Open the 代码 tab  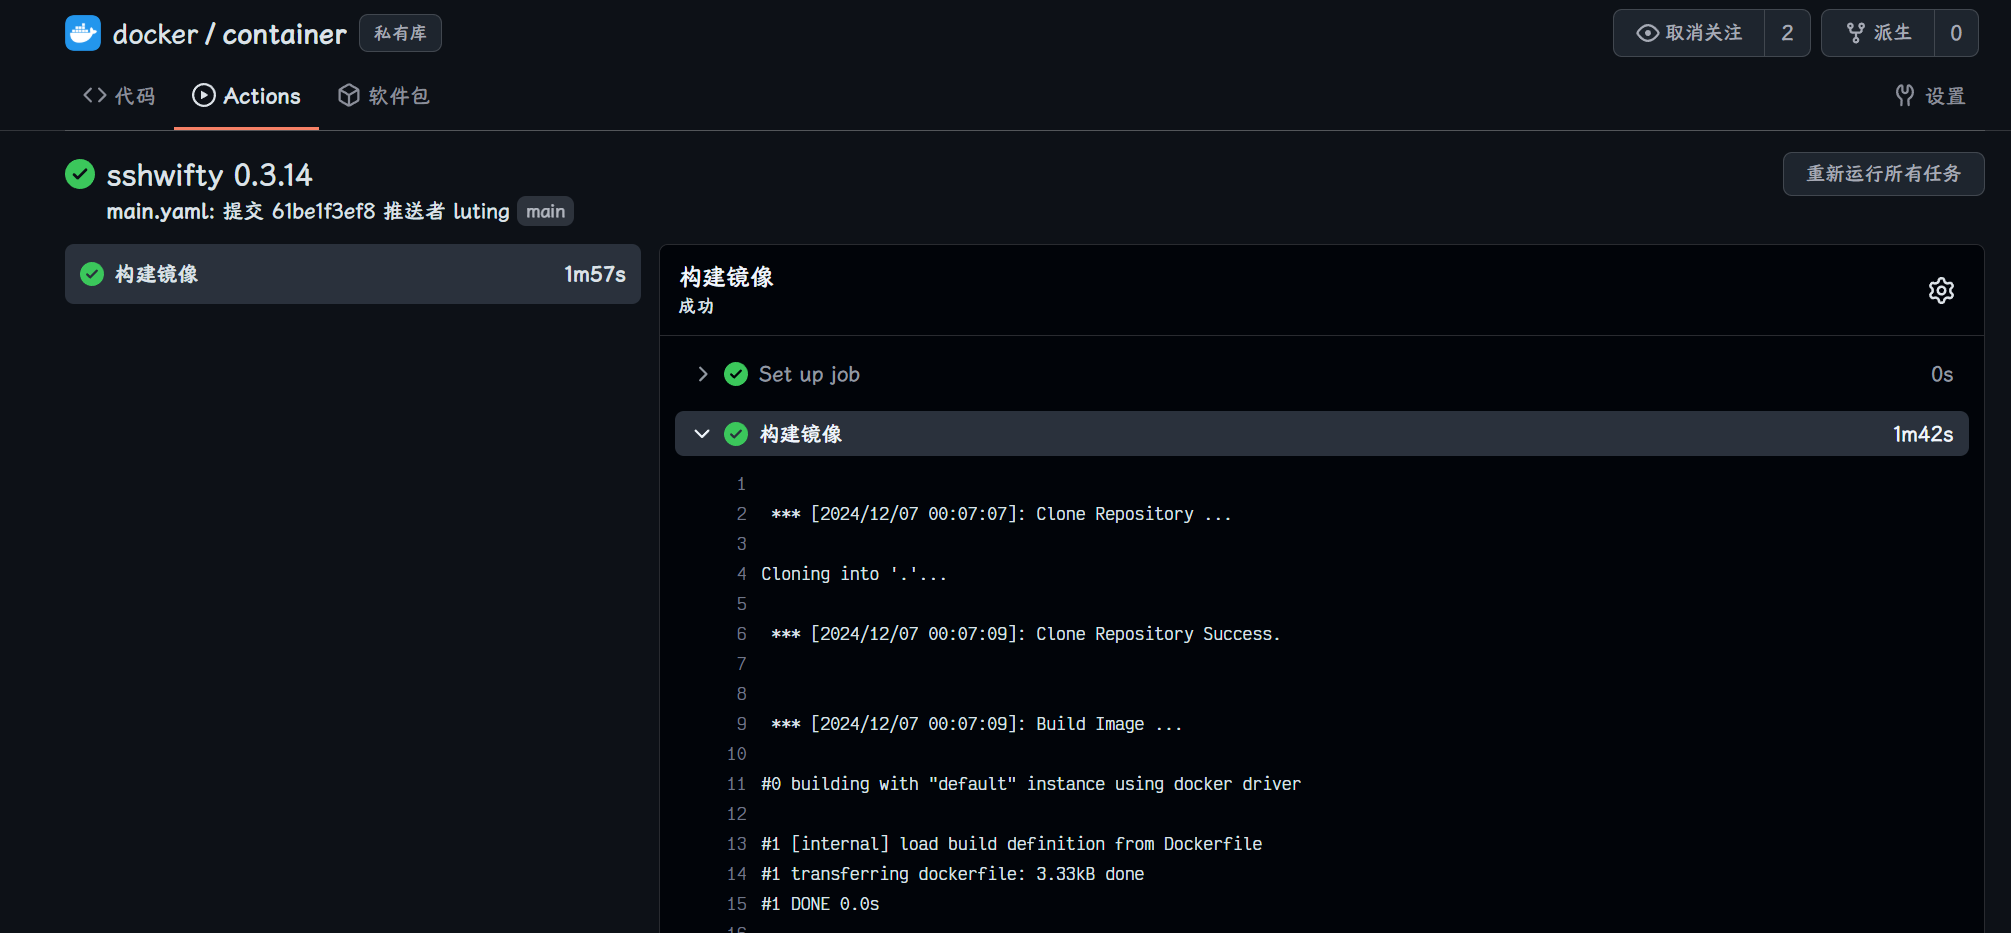point(119,96)
